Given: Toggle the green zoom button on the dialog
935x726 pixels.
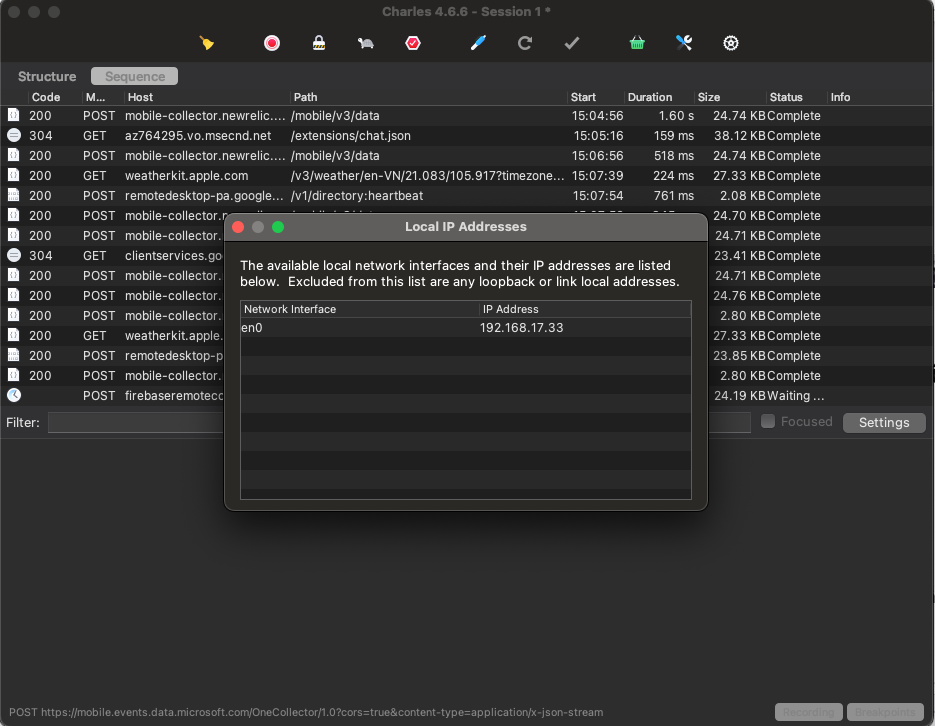Looking at the screenshot, I should point(278,227).
